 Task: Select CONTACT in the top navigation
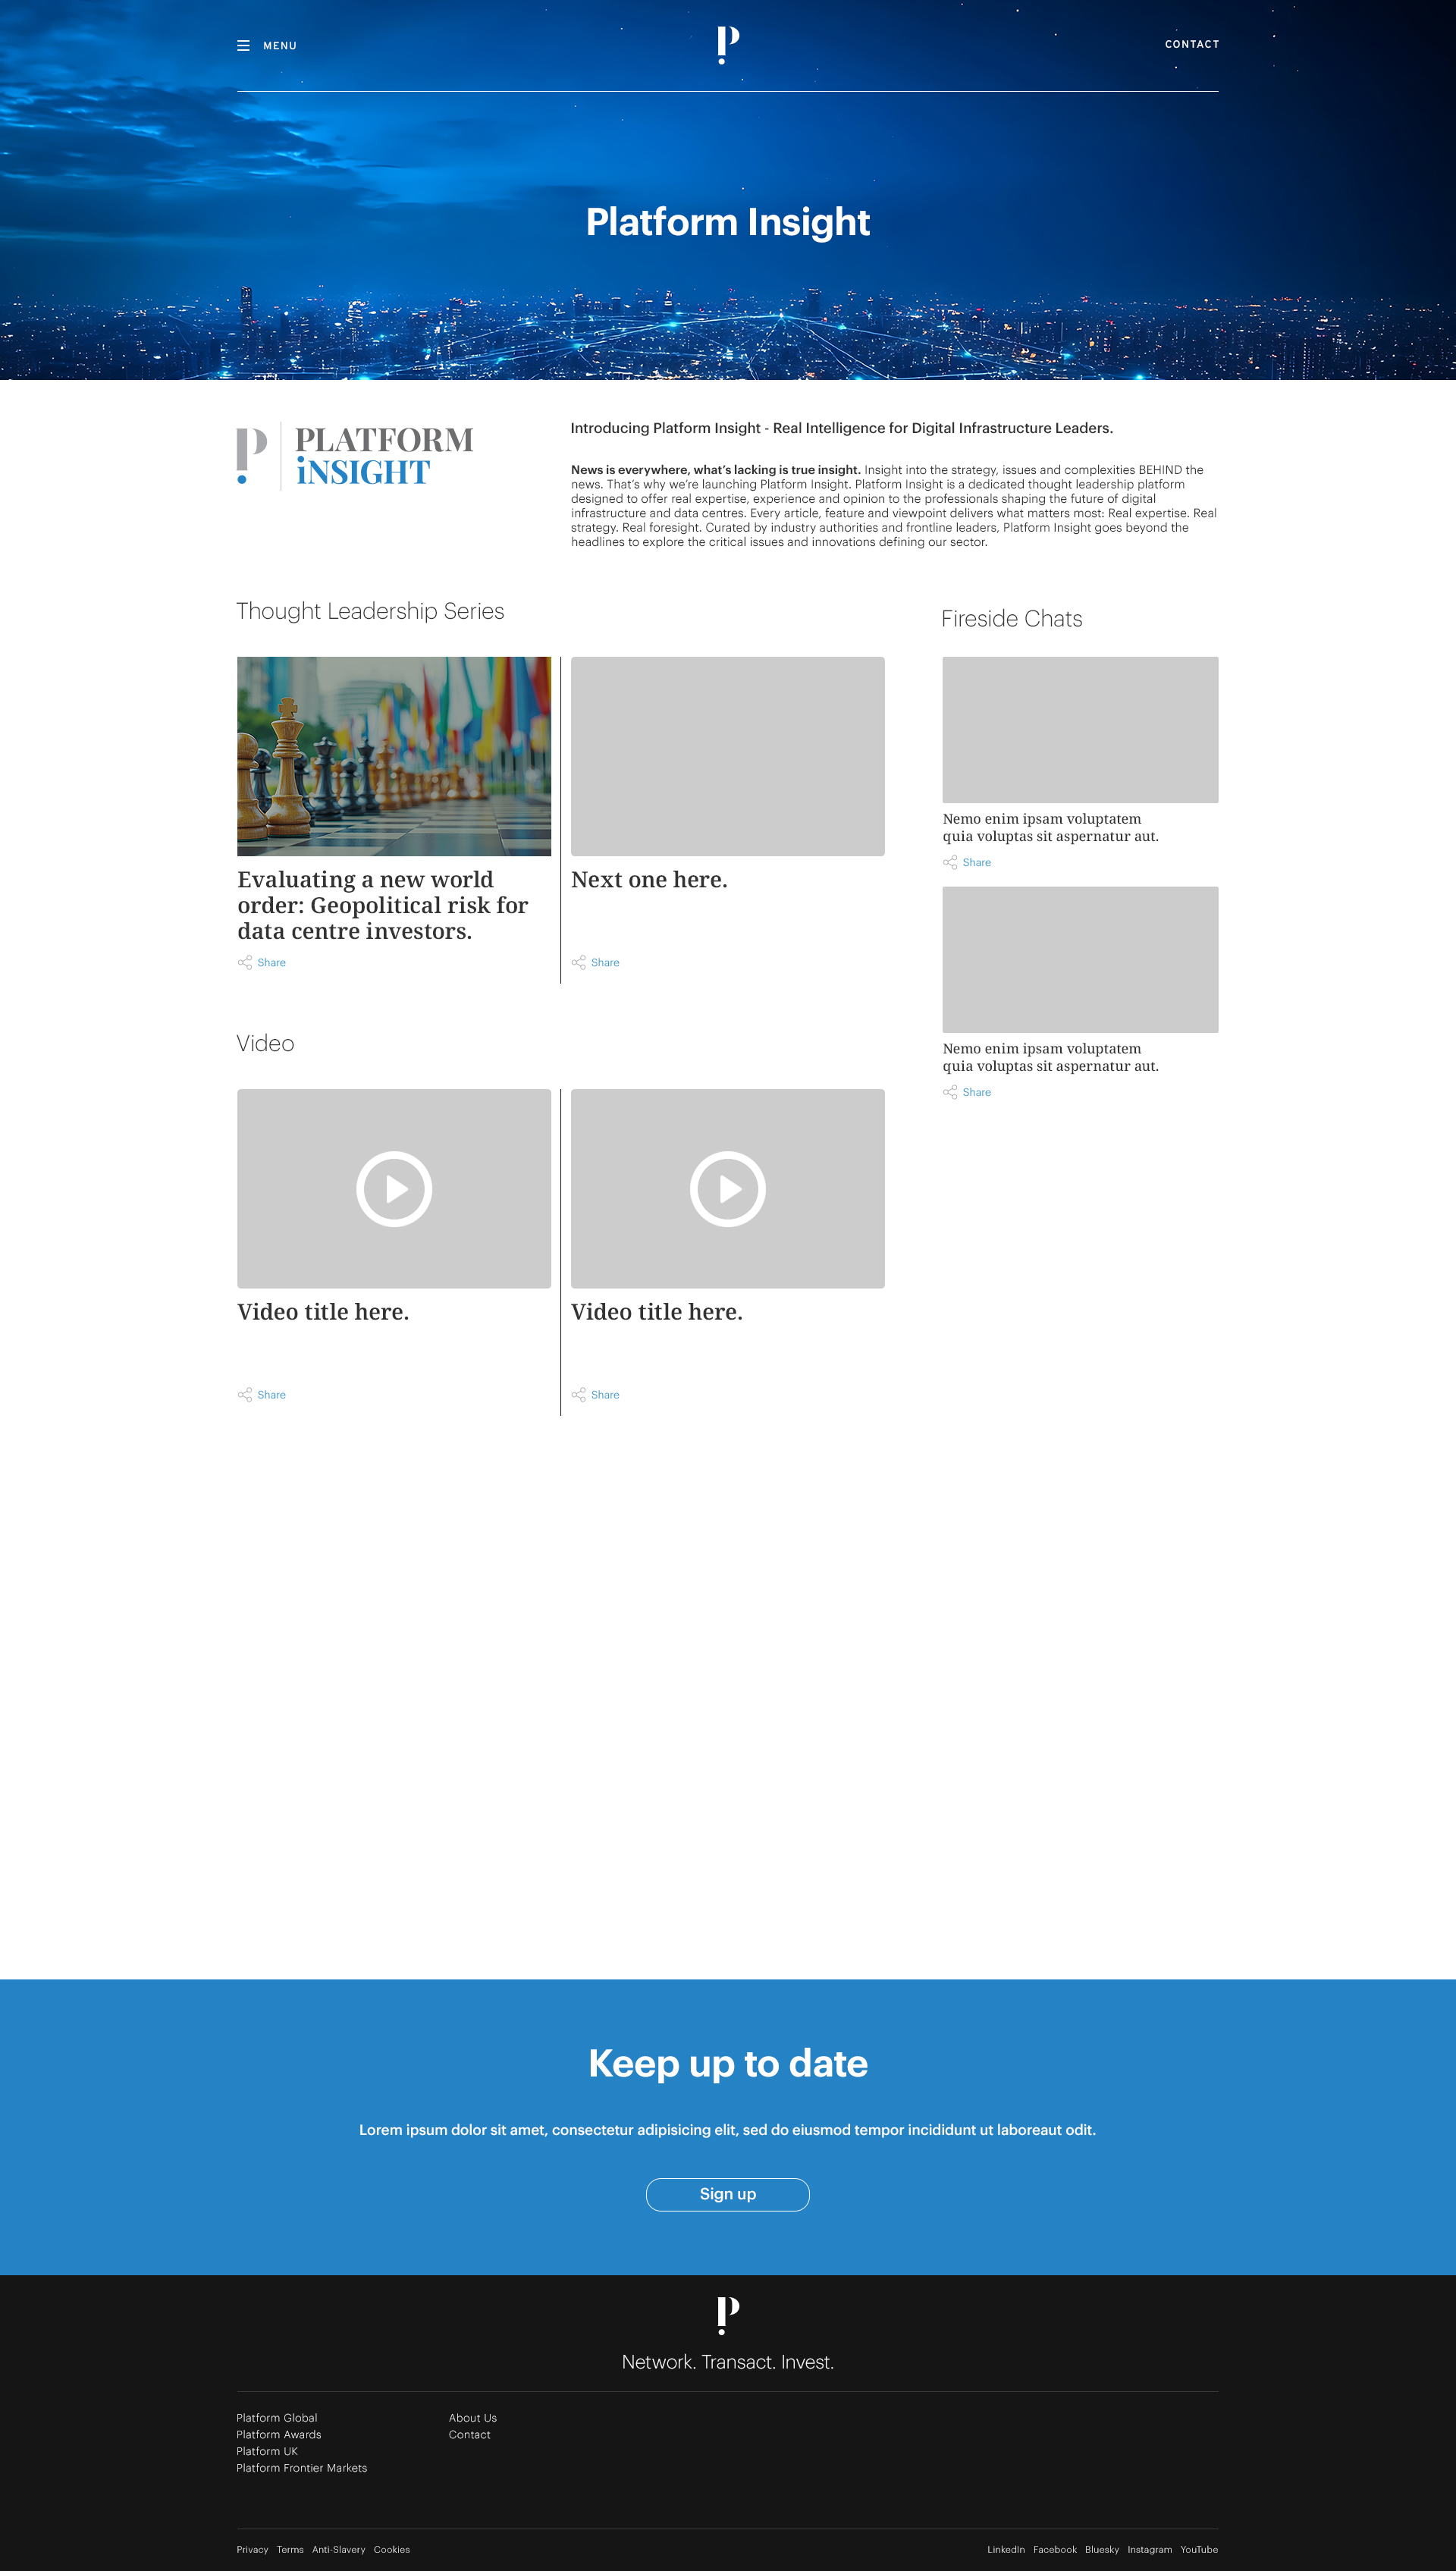tap(1191, 44)
